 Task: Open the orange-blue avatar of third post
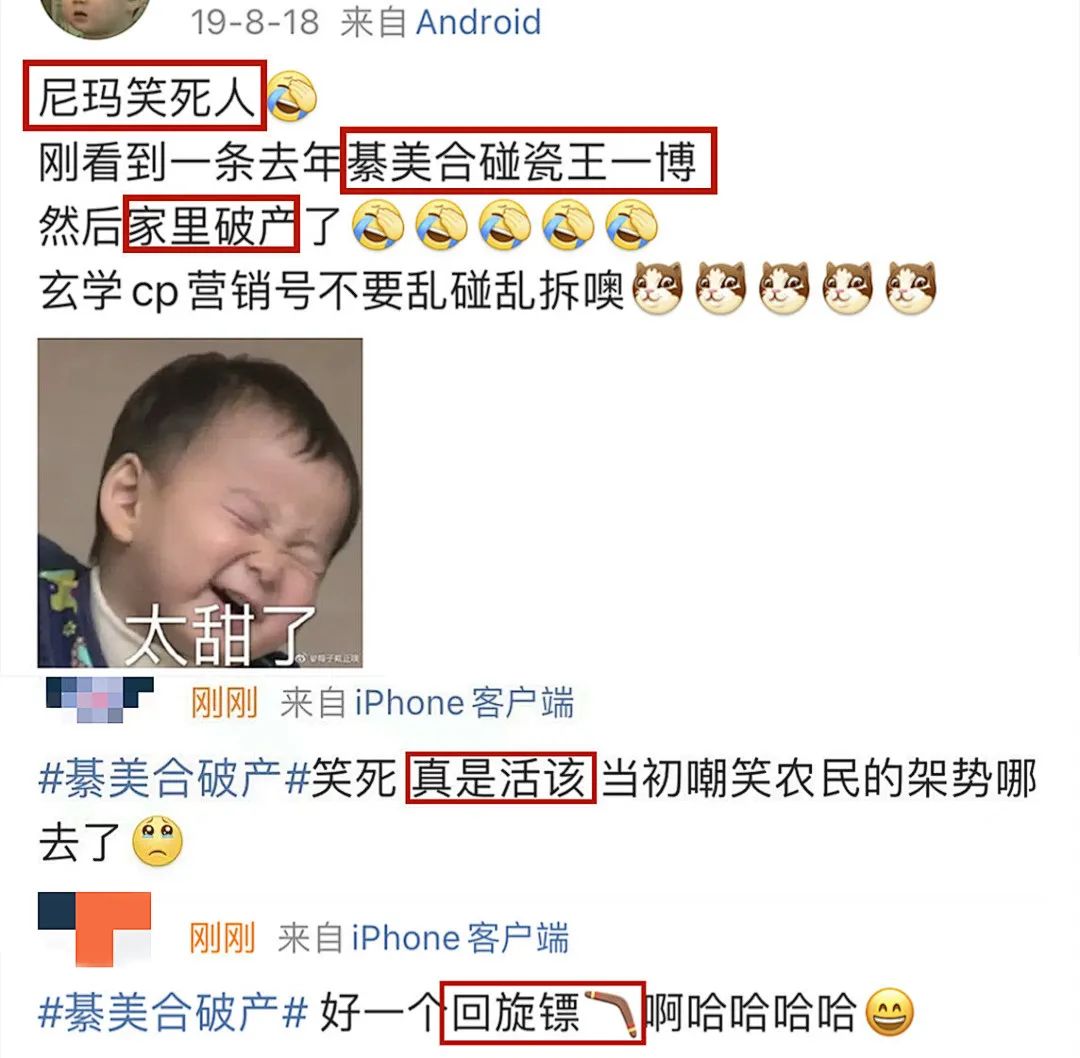(94, 929)
